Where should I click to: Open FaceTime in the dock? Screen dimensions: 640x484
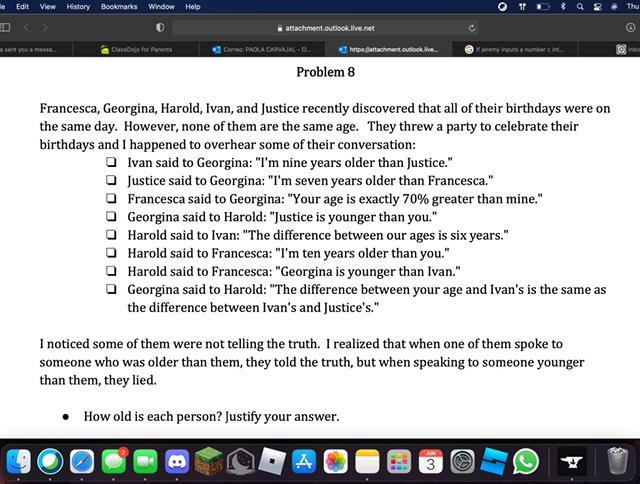(145, 462)
